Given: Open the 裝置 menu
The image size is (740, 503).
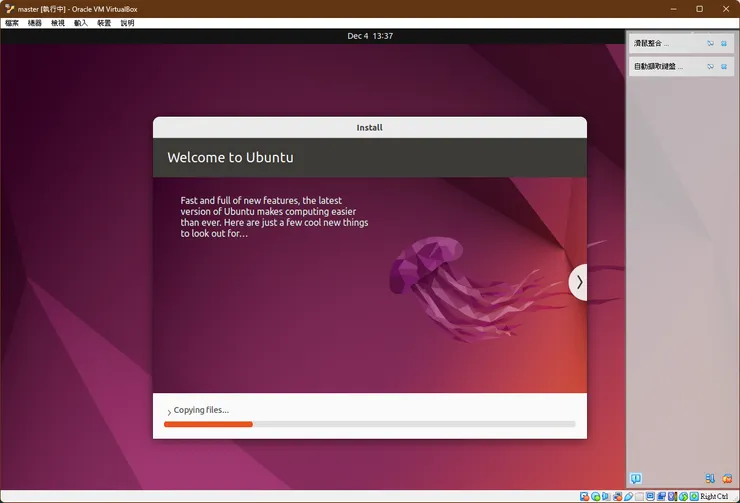Looking at the screenshot, I should (x=104, y=23).
